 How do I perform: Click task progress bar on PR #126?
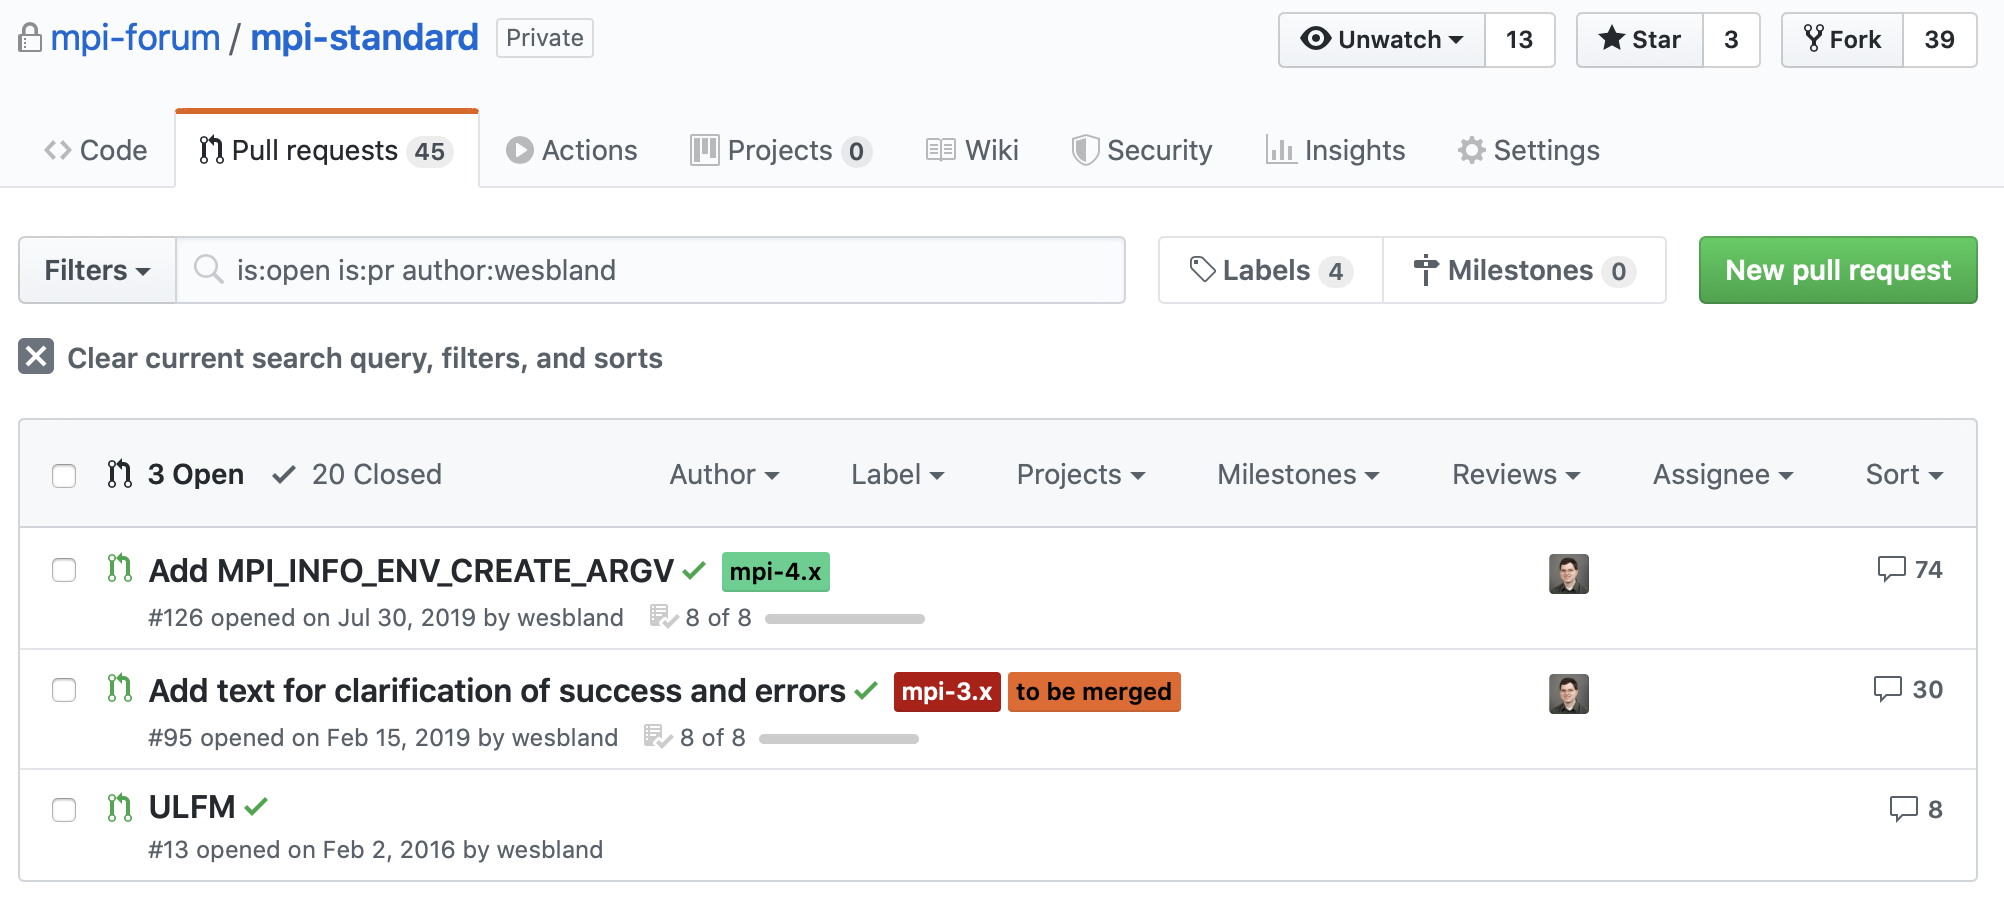pos(845,619)
